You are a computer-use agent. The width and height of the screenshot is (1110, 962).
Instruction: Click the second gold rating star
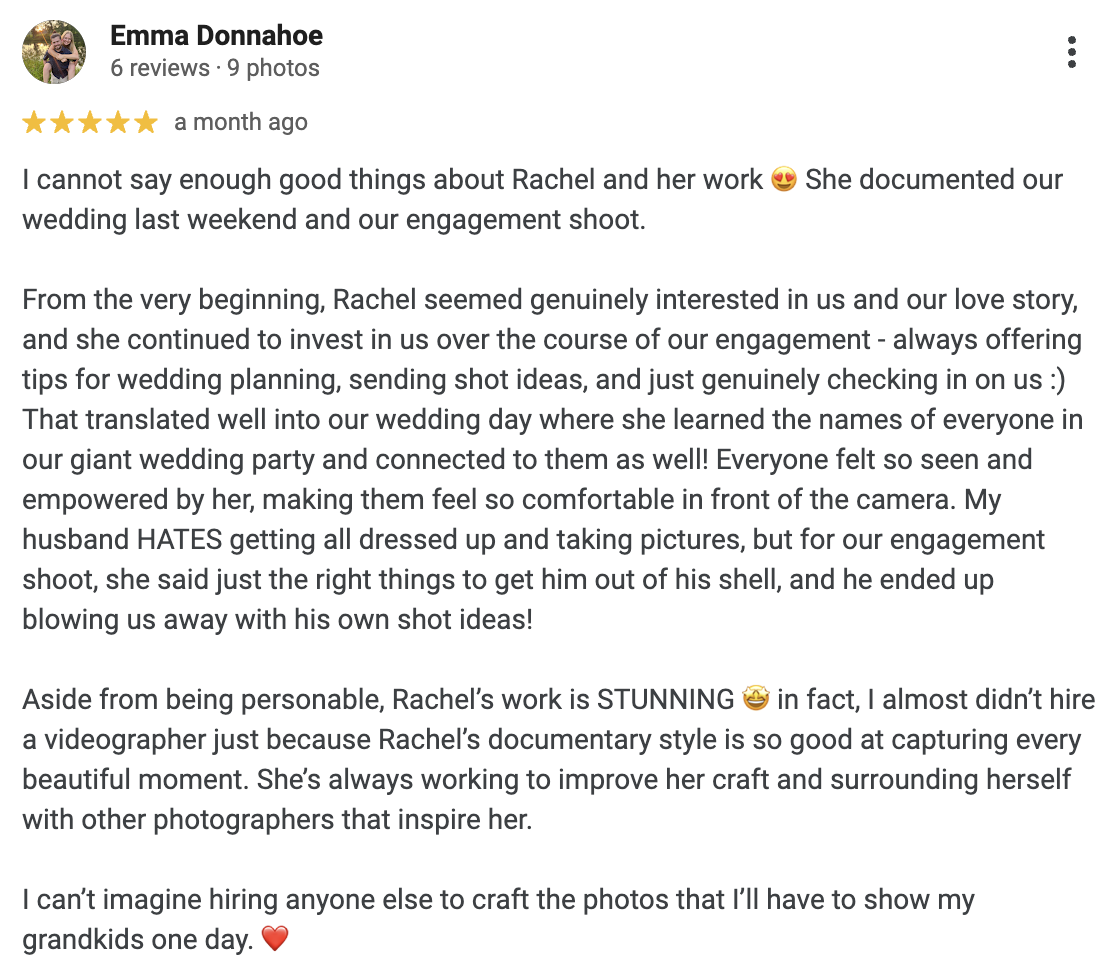point(62,122)
